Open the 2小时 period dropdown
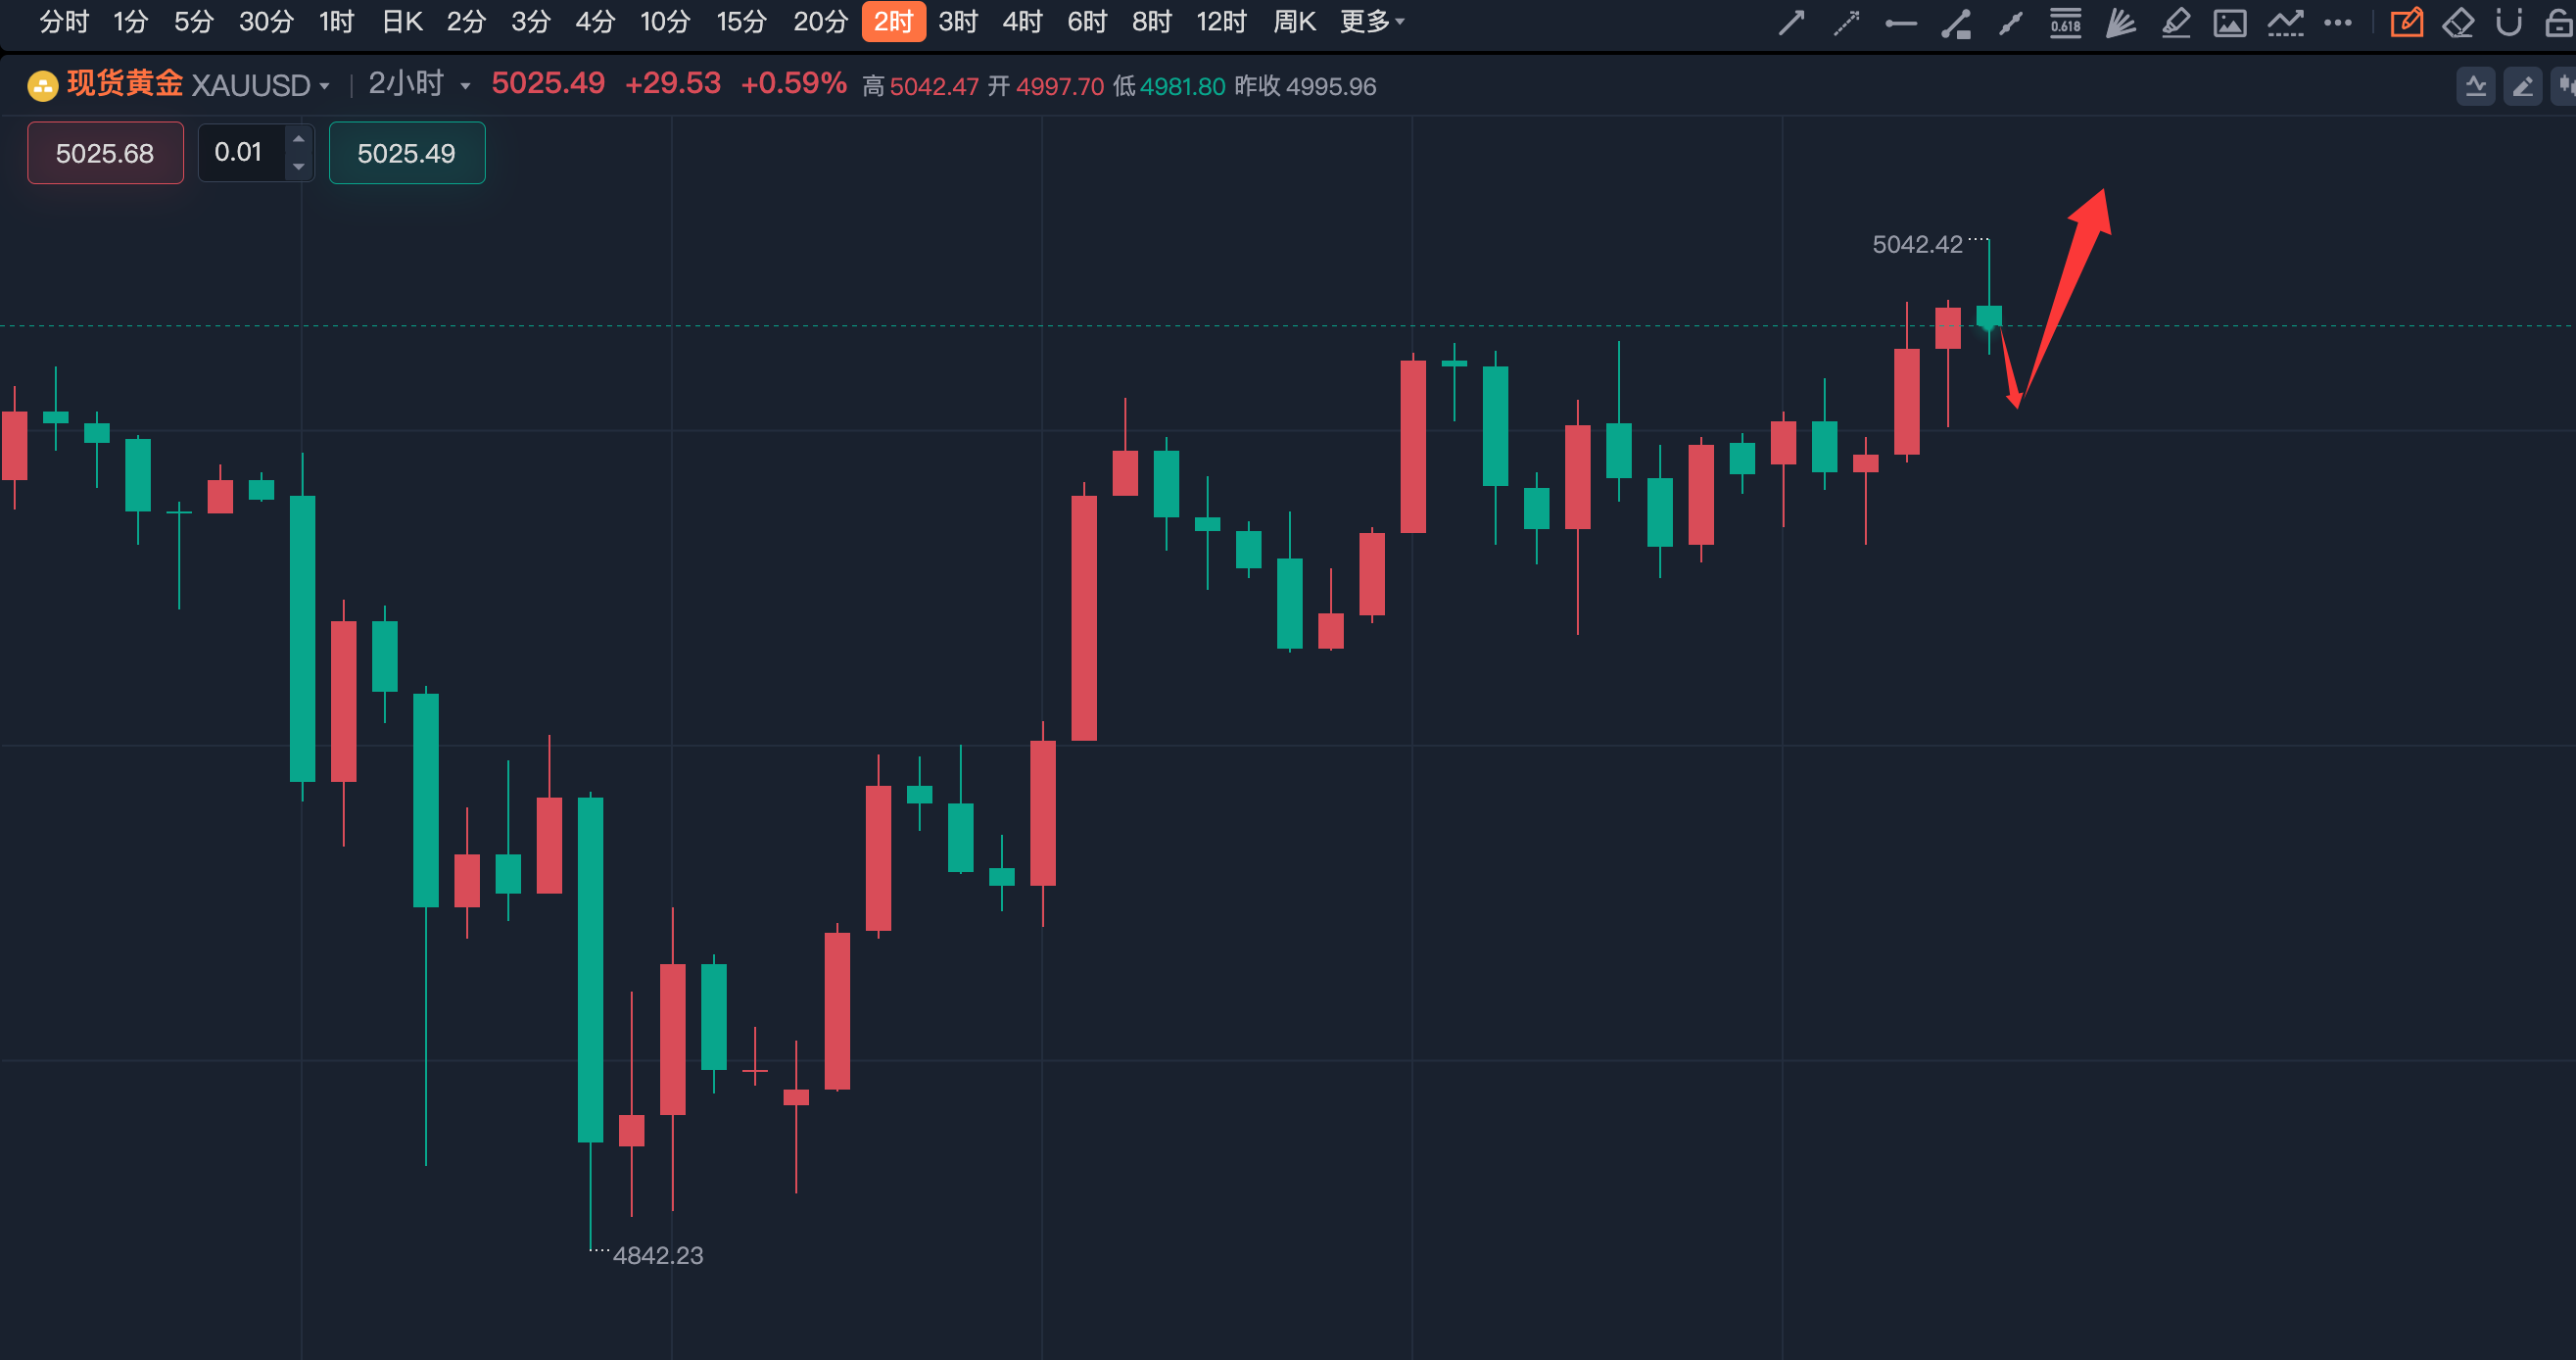This screenshot has width=2576, height=1360. pyautogui.click(x=418, y=85)
